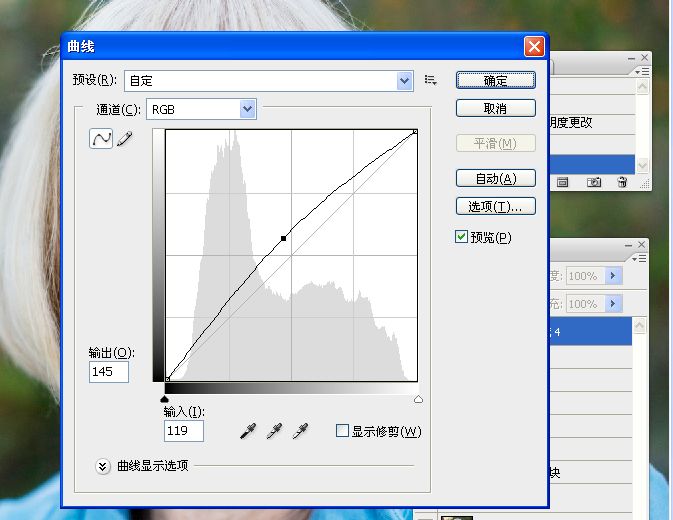Minimize the History panel

pos(631,58)
